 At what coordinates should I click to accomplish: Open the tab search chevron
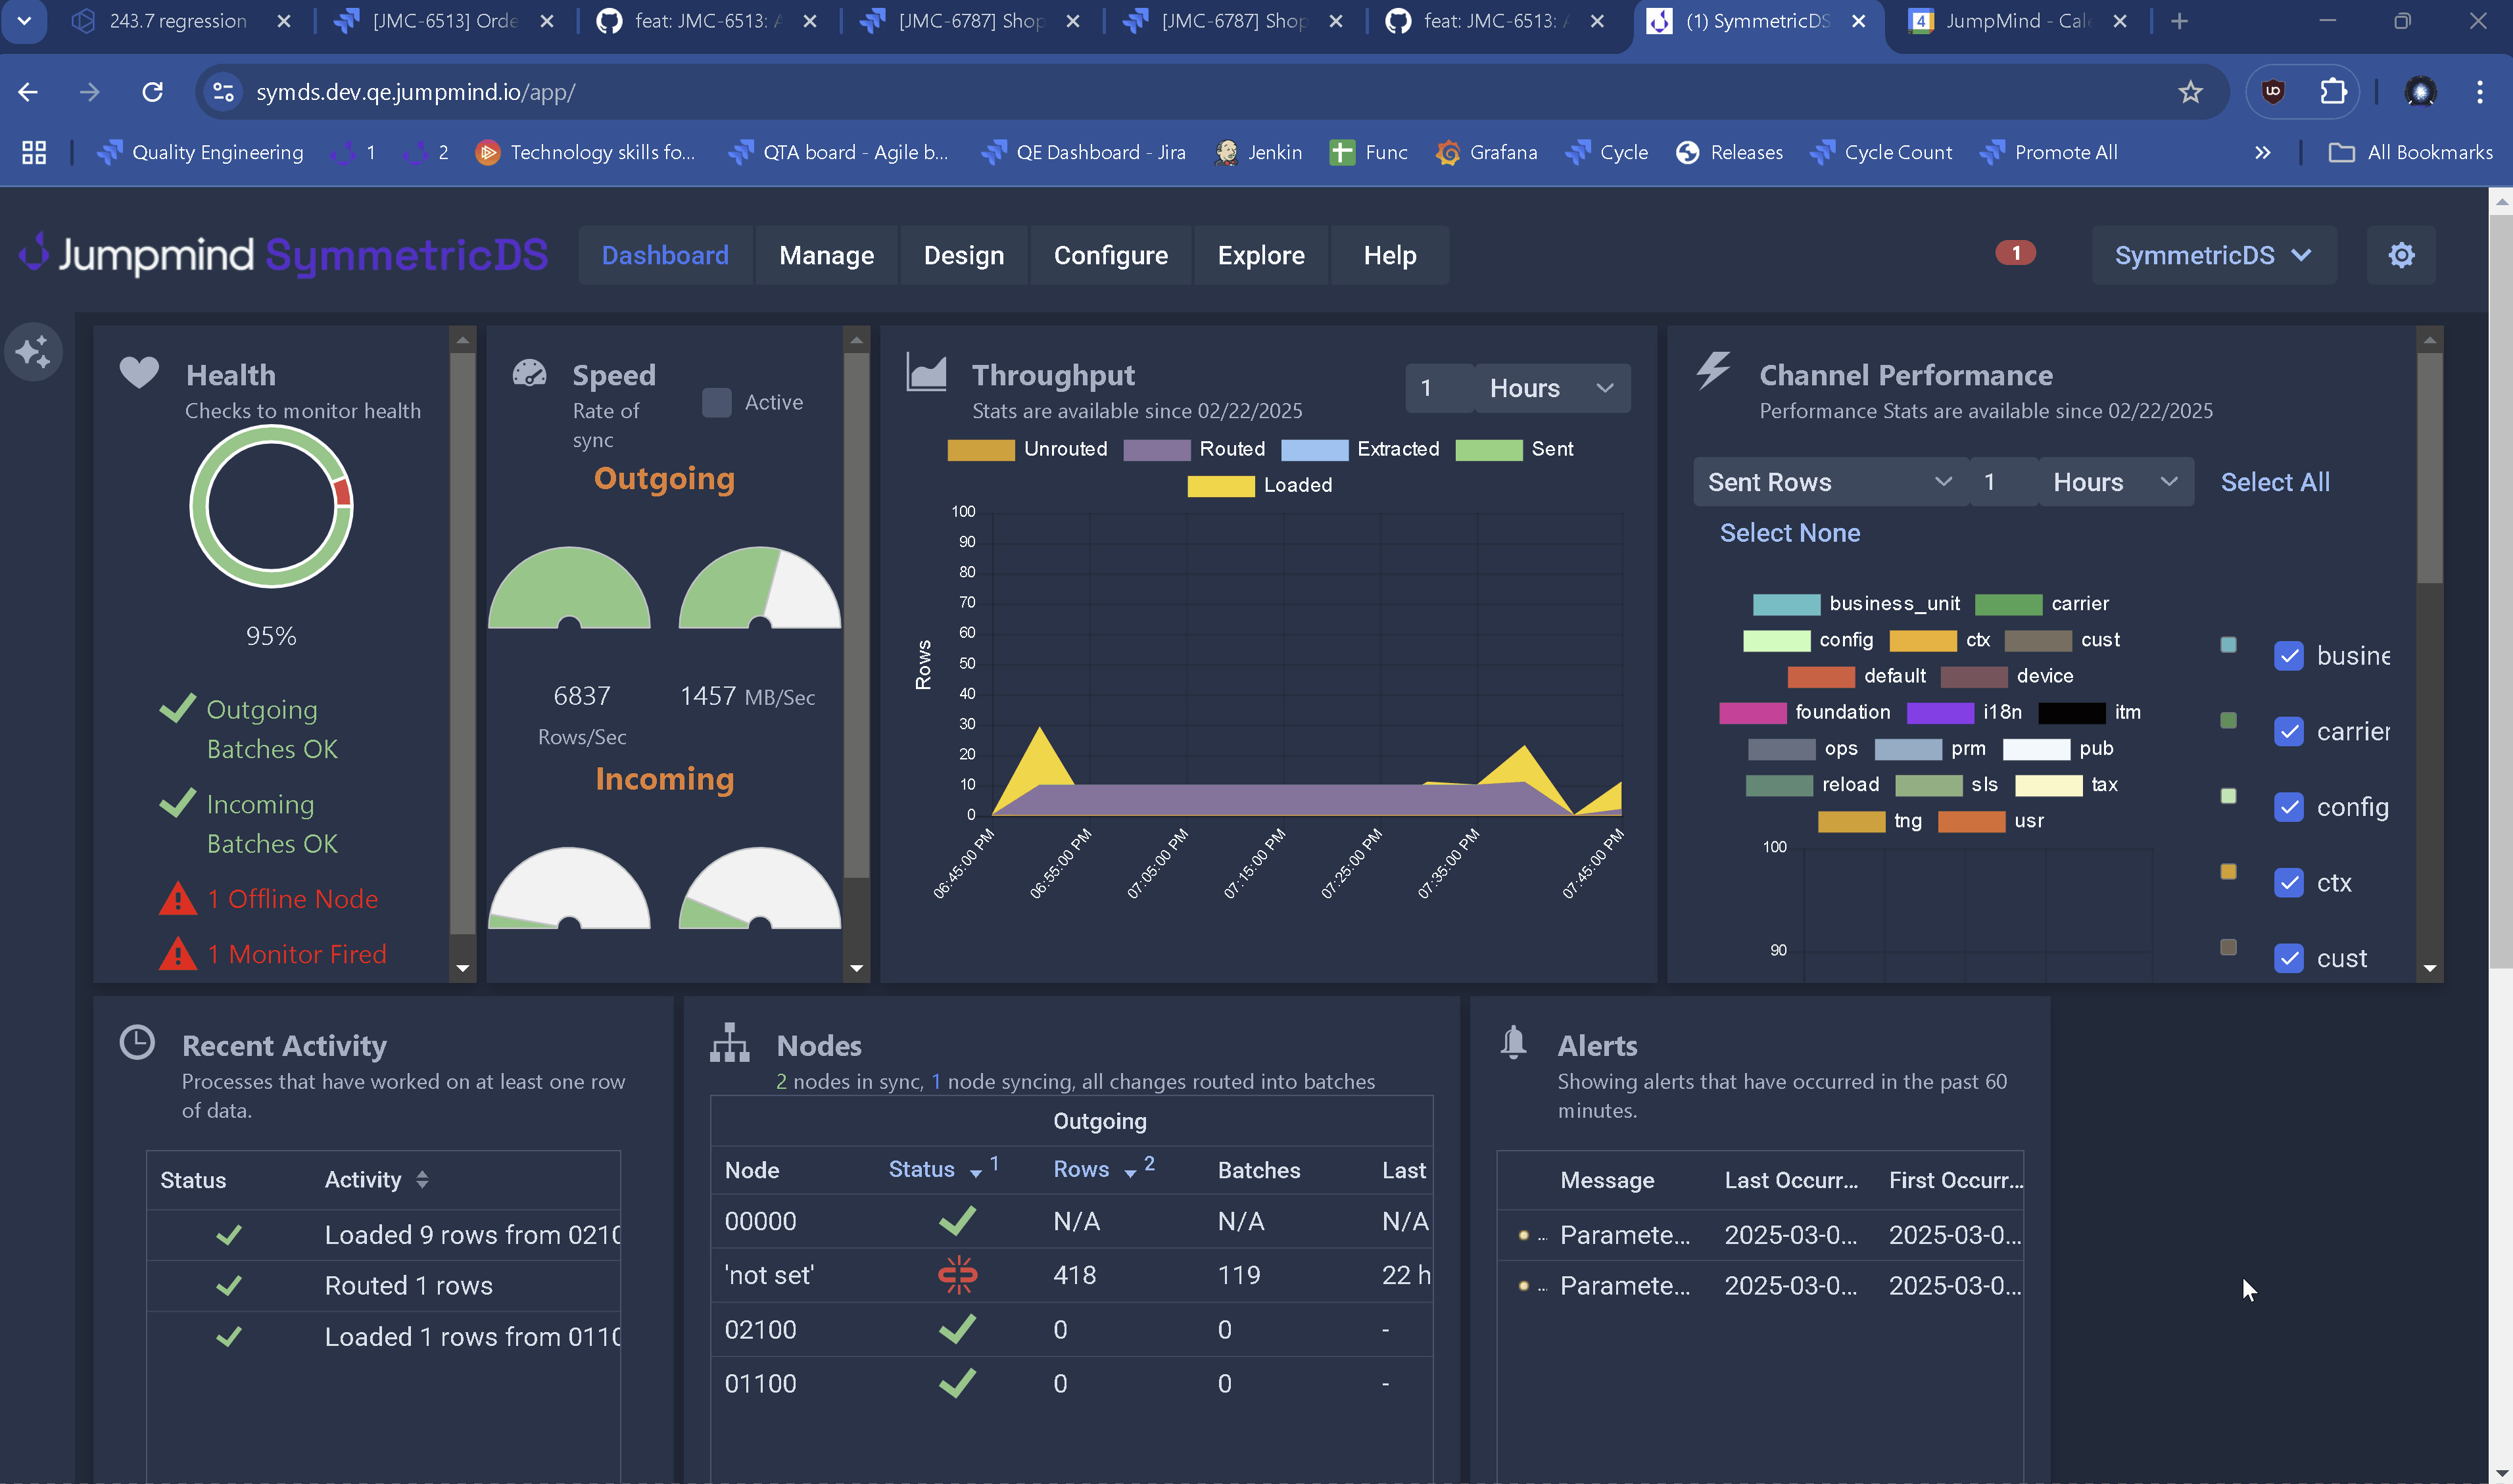(24, 21)
